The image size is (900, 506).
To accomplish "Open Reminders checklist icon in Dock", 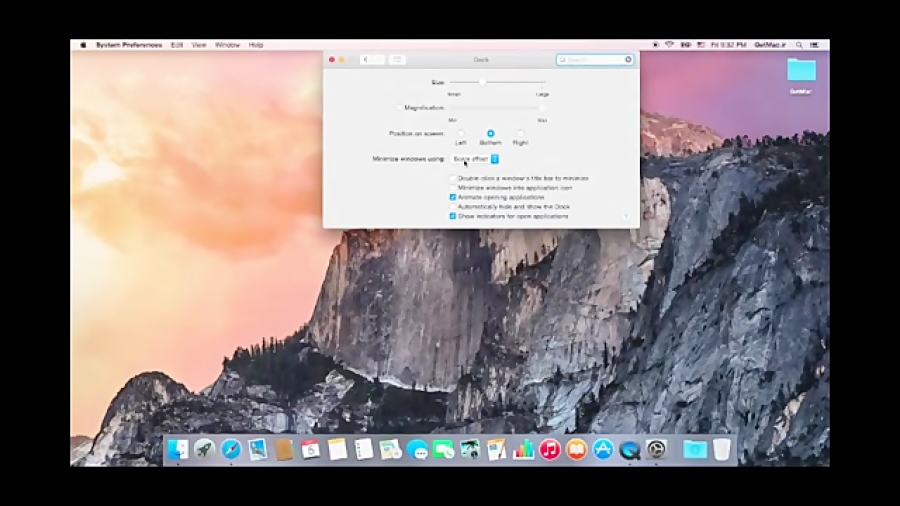I will (x=364, y=449).
